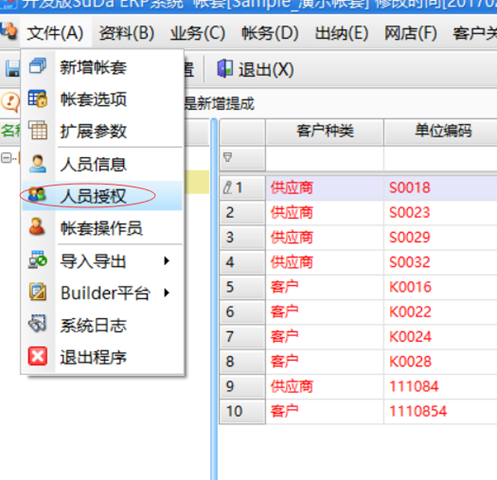The width and height of the screenshot is (497, 480).
Task: Click the filter funnel icon in grid
Action: pyautogui.click(x=228, y=157)
